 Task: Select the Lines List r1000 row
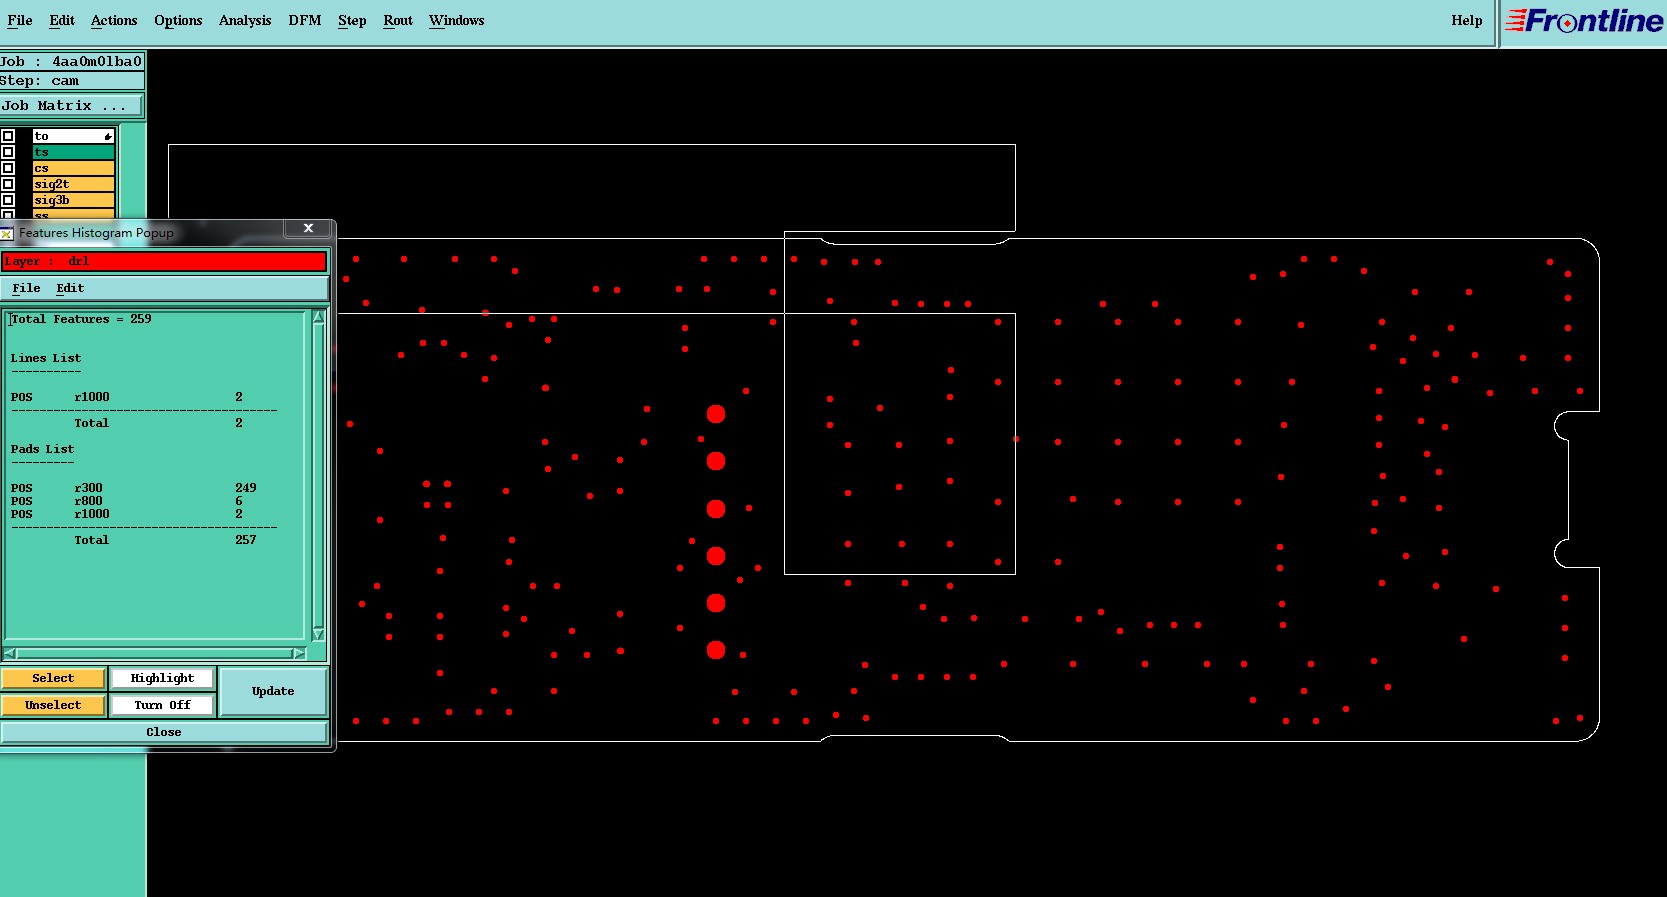coord(127,397)
